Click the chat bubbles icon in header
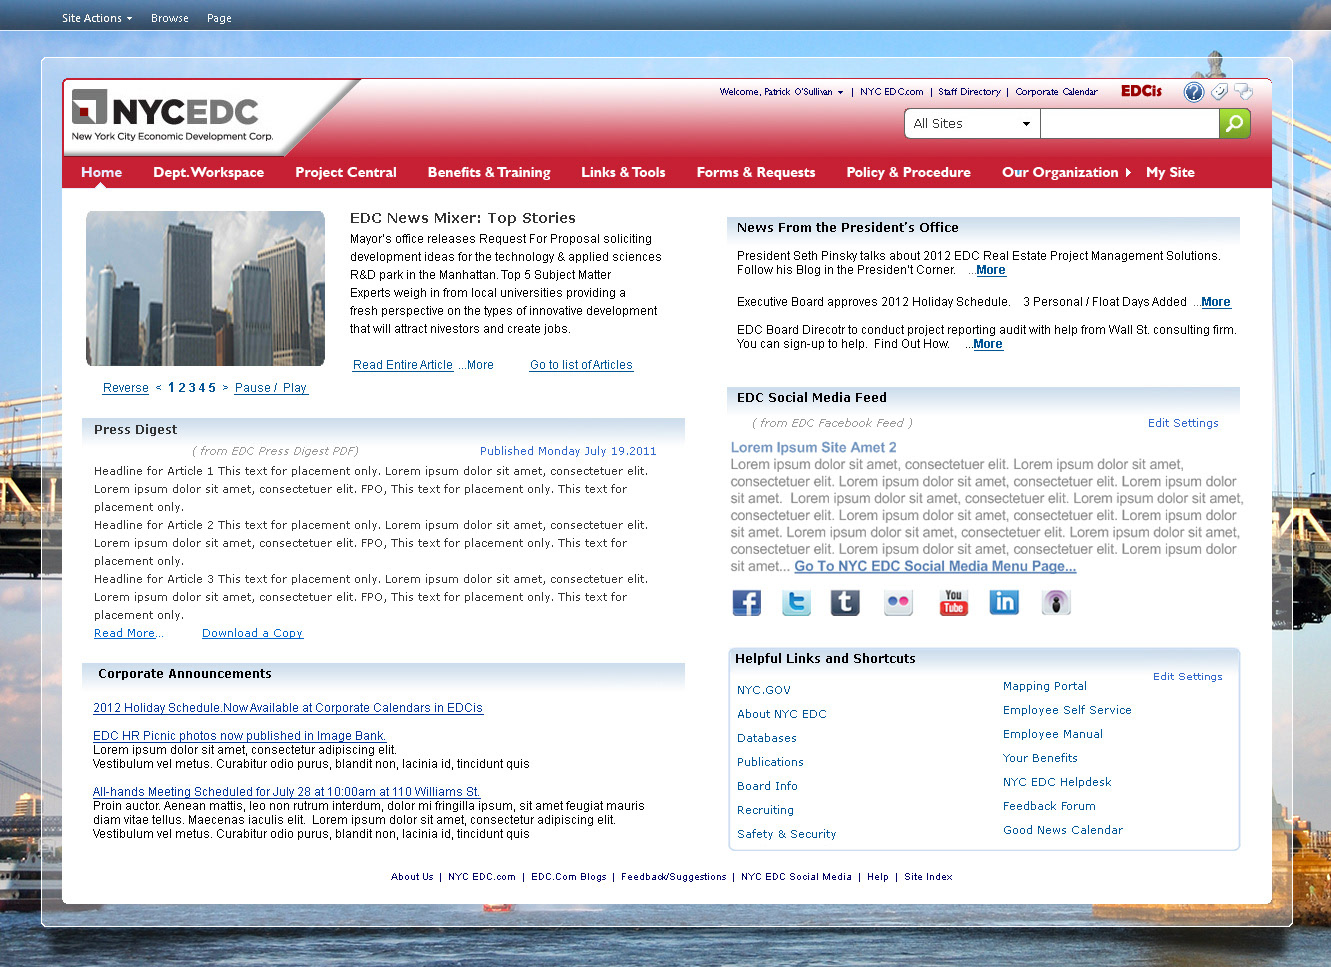 click(1243, 92)
